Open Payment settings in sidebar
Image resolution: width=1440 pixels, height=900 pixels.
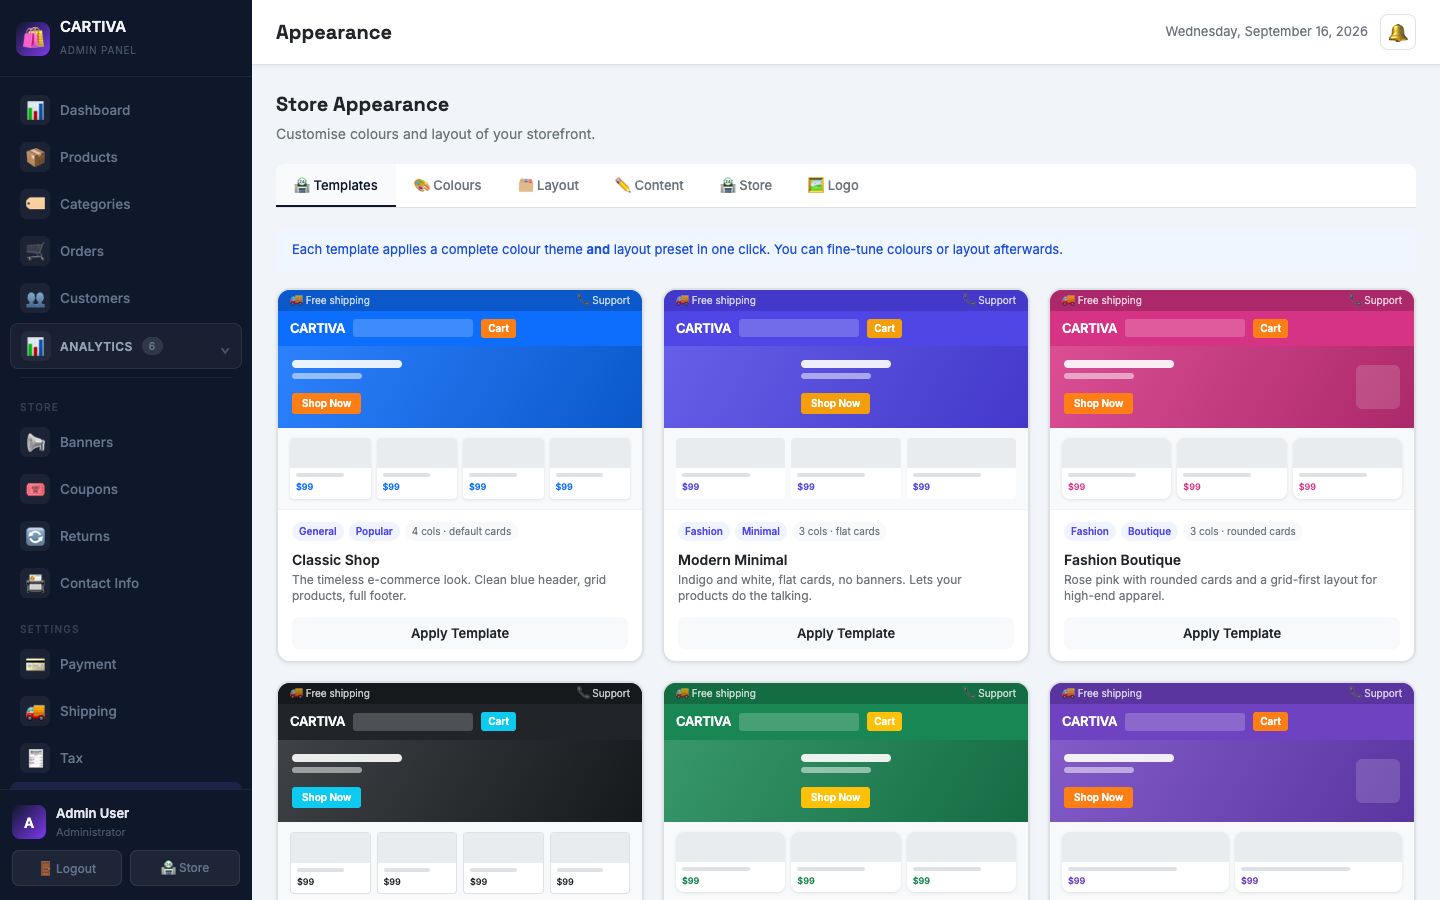click(126, 664)
